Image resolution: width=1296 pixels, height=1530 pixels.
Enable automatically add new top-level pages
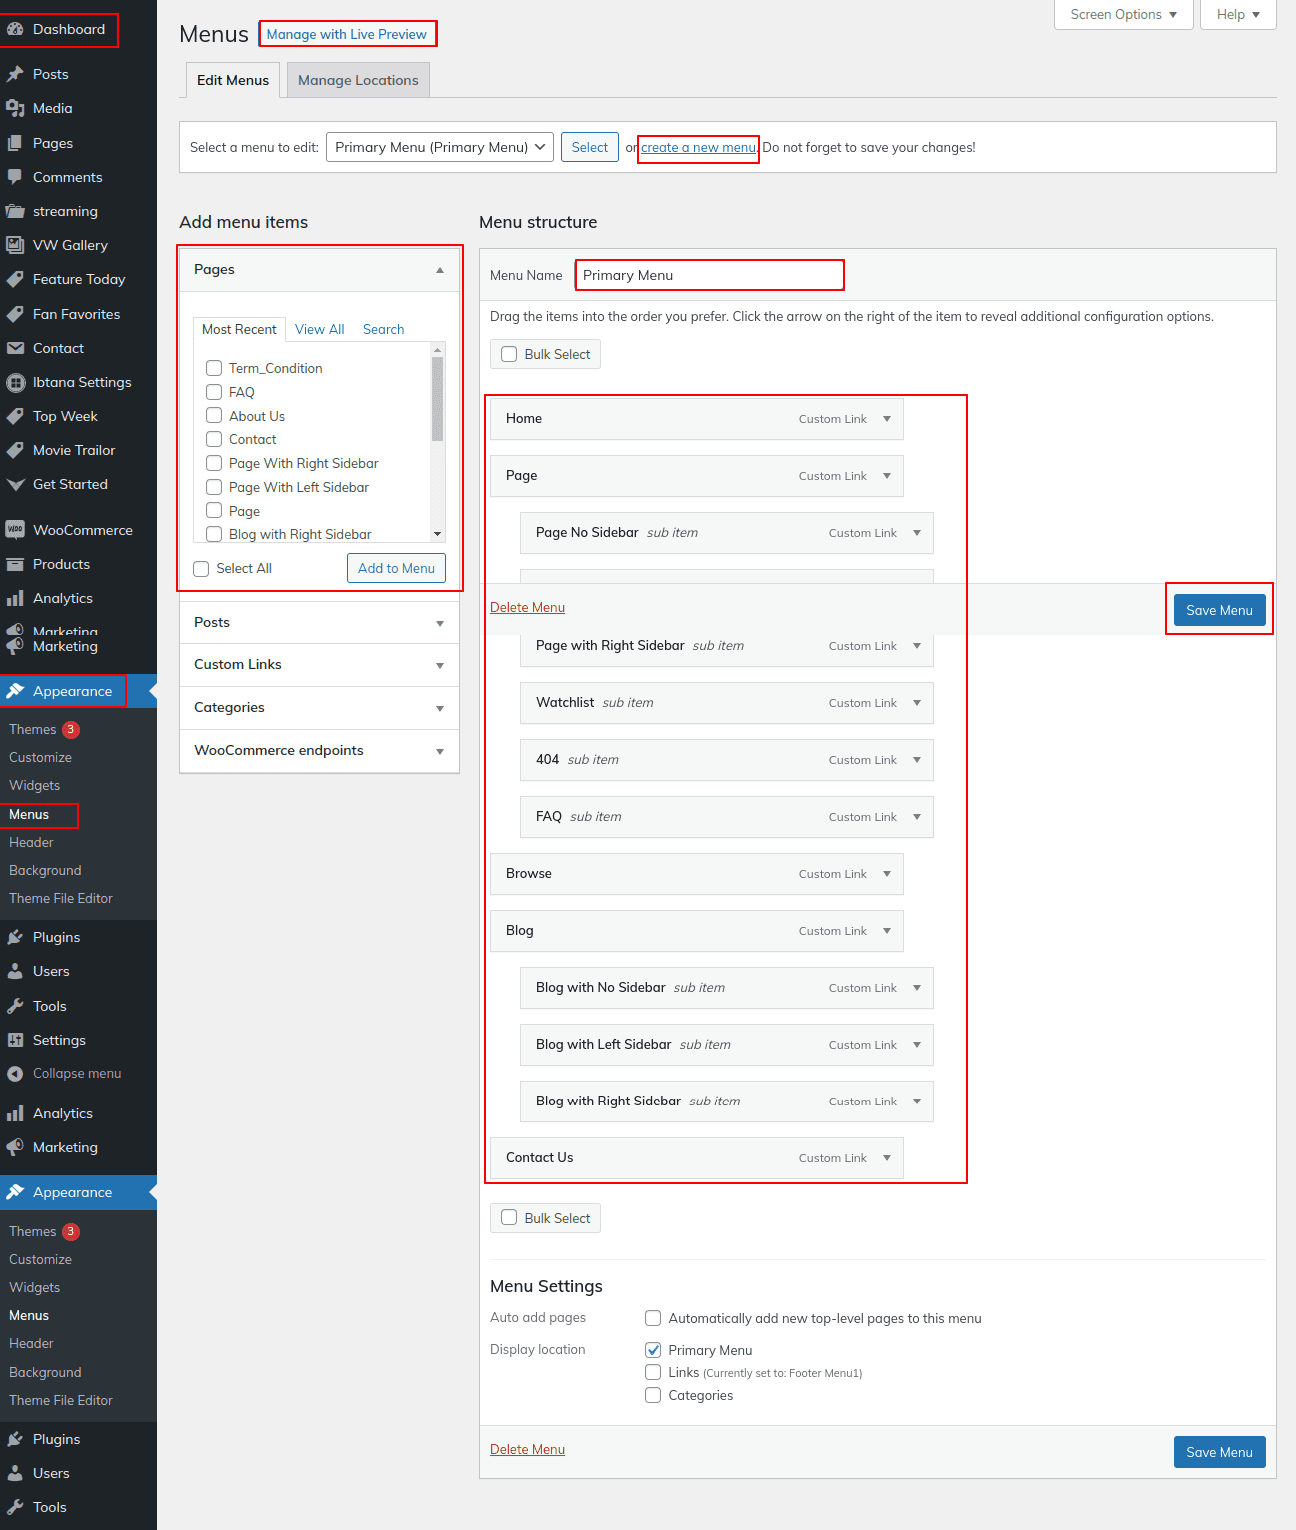[653, 1318]
